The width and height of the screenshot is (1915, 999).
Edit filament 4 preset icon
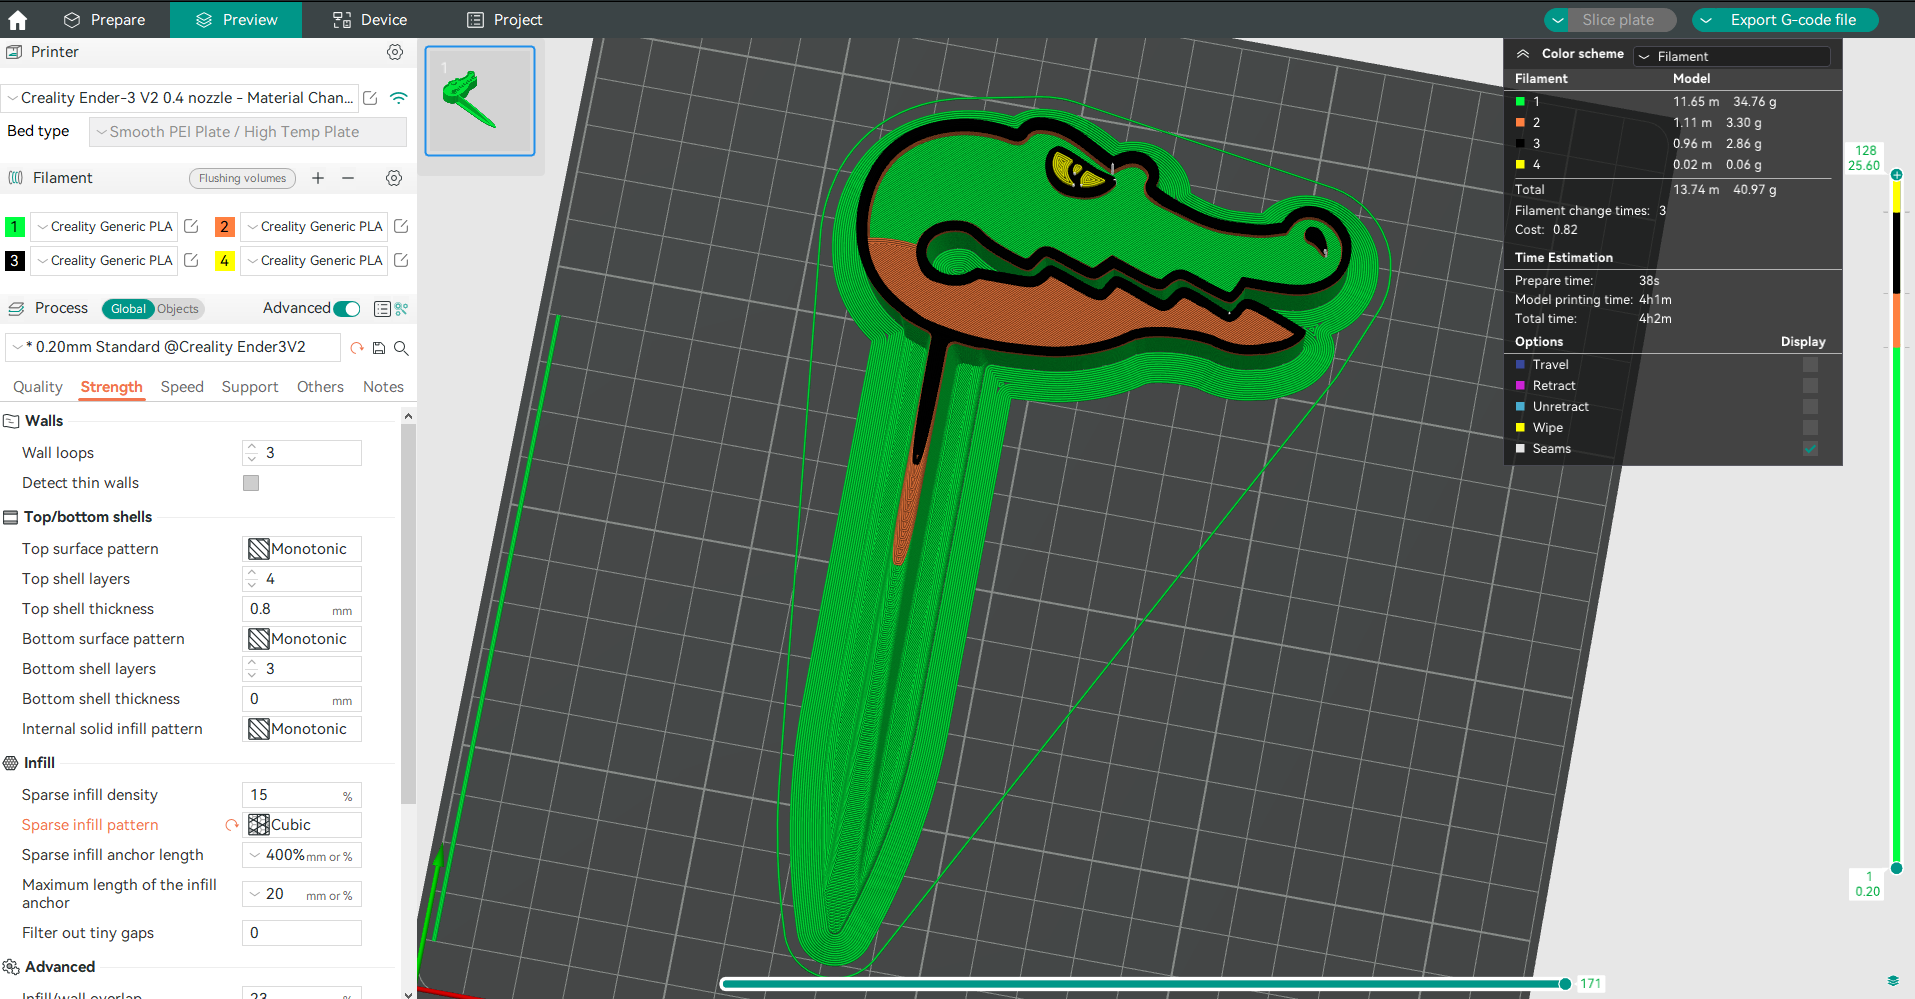click(x=401, y=260)
